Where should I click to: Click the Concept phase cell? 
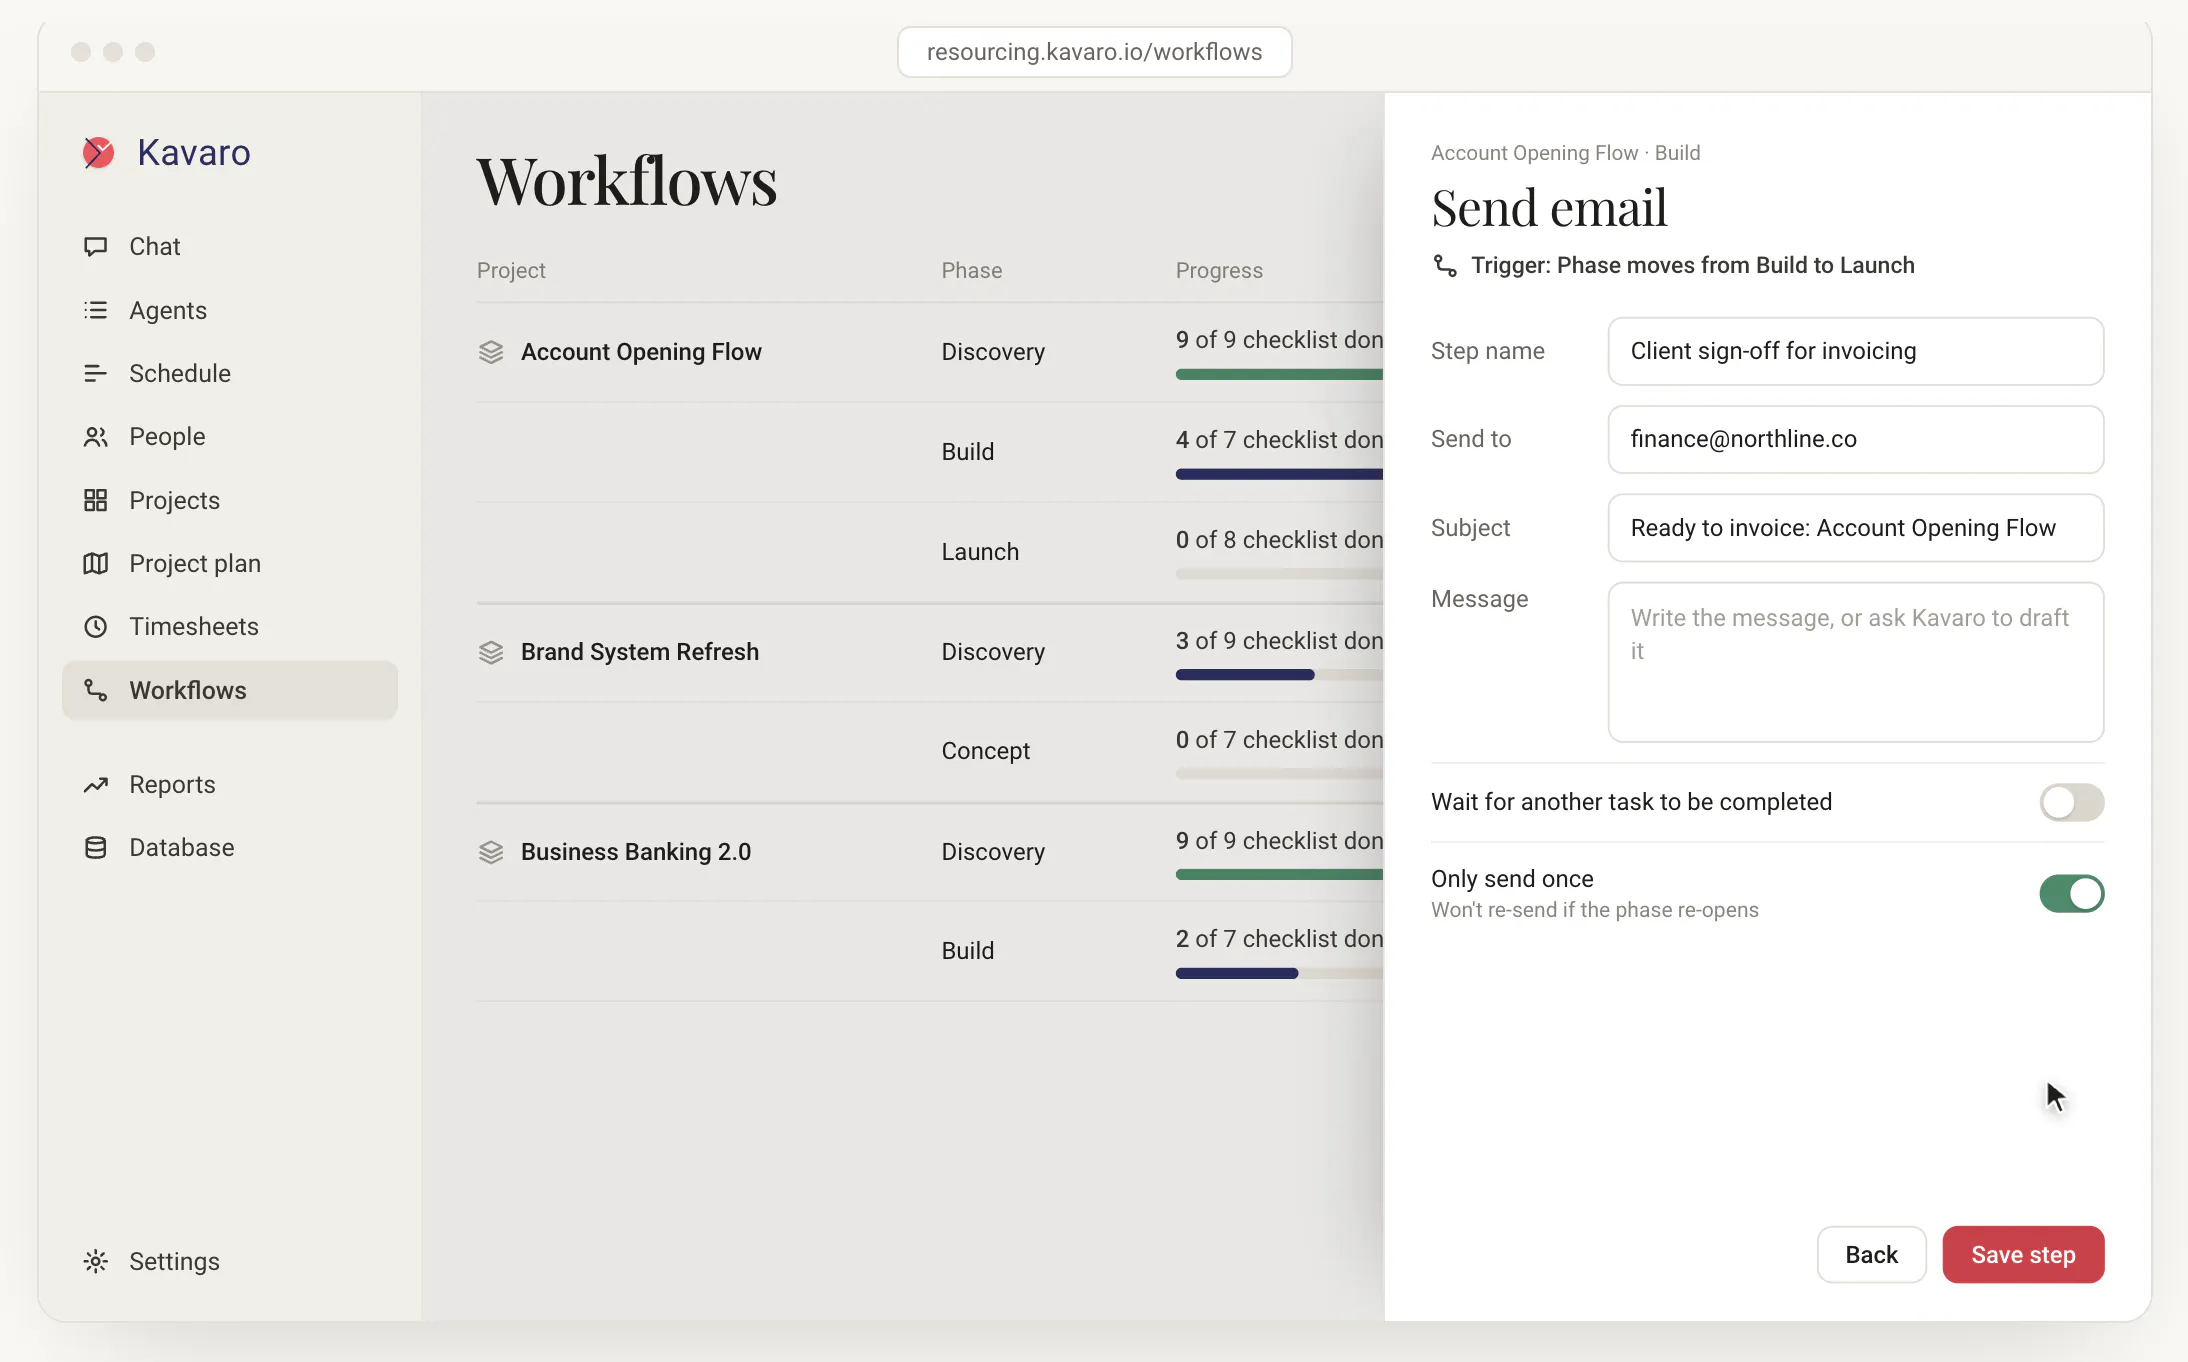coord(985,751)
